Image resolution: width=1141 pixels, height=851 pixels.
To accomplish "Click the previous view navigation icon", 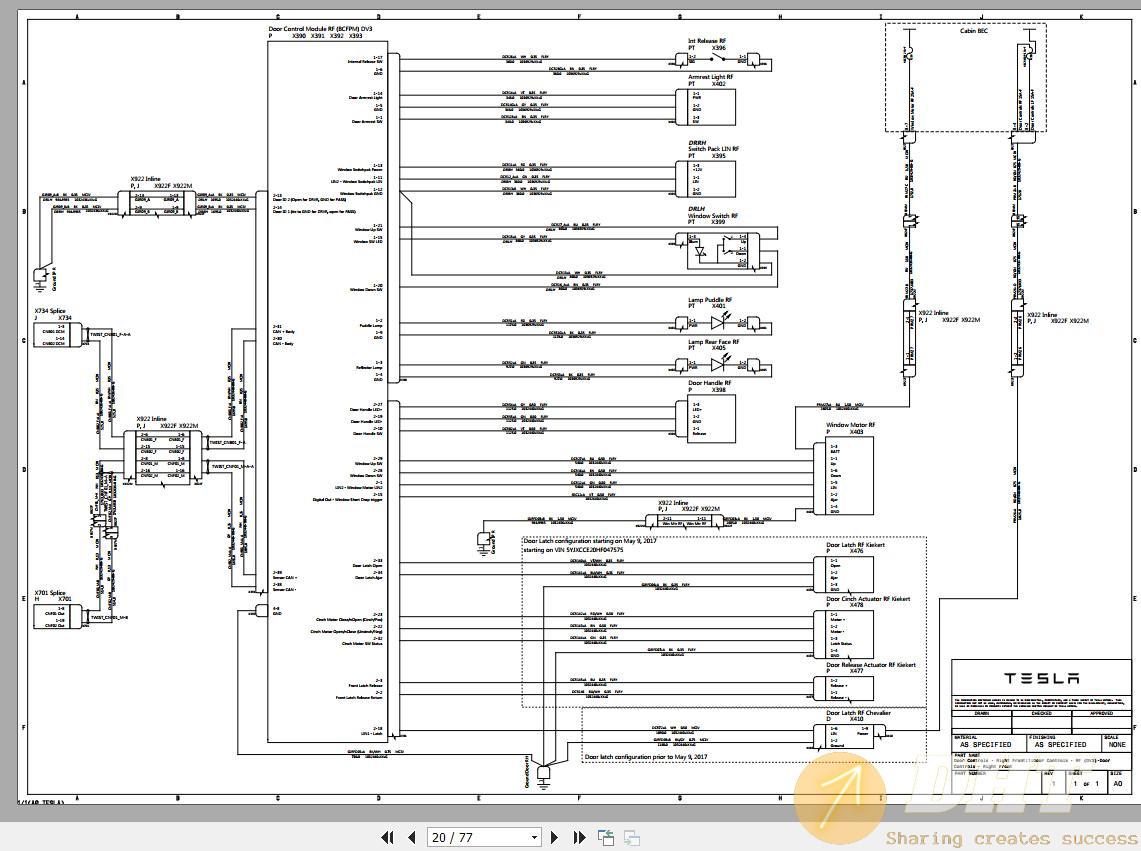I will pos(605,837).
